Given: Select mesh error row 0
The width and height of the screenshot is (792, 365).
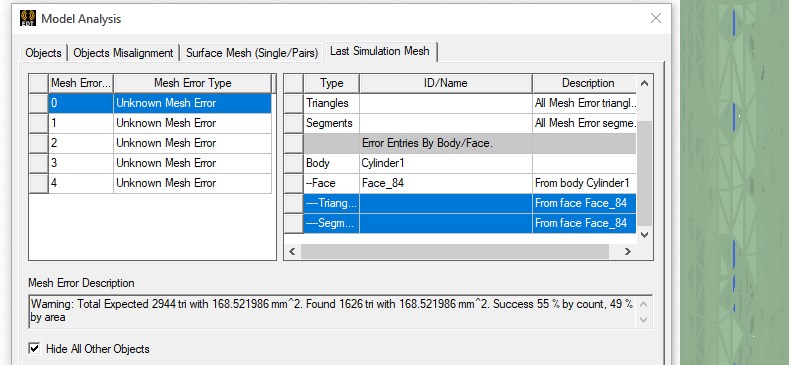Looking at the screenshot, I should click(150, 103).
